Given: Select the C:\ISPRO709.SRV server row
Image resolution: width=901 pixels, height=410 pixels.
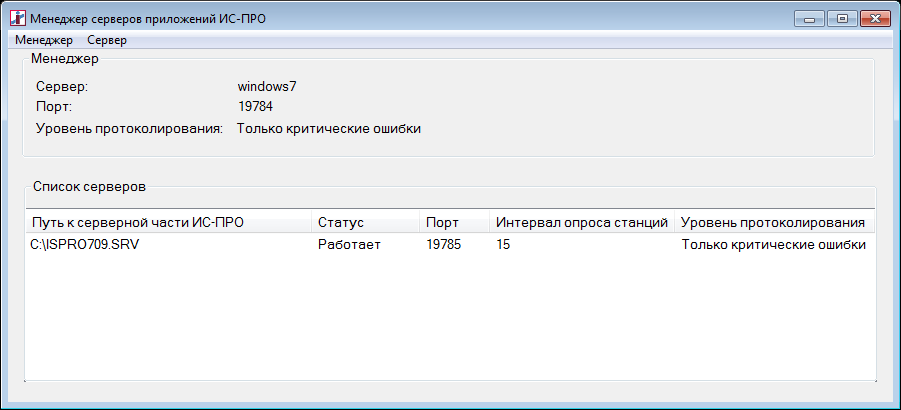Looking at the screenshot, I should [x=450, y=245].
